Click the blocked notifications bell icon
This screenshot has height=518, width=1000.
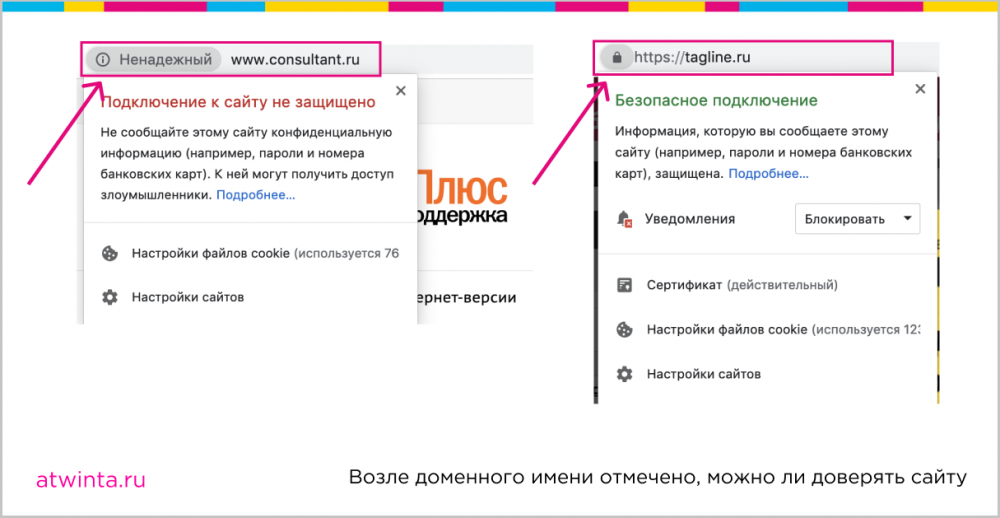pyautogui.click(x=624, y=219)
